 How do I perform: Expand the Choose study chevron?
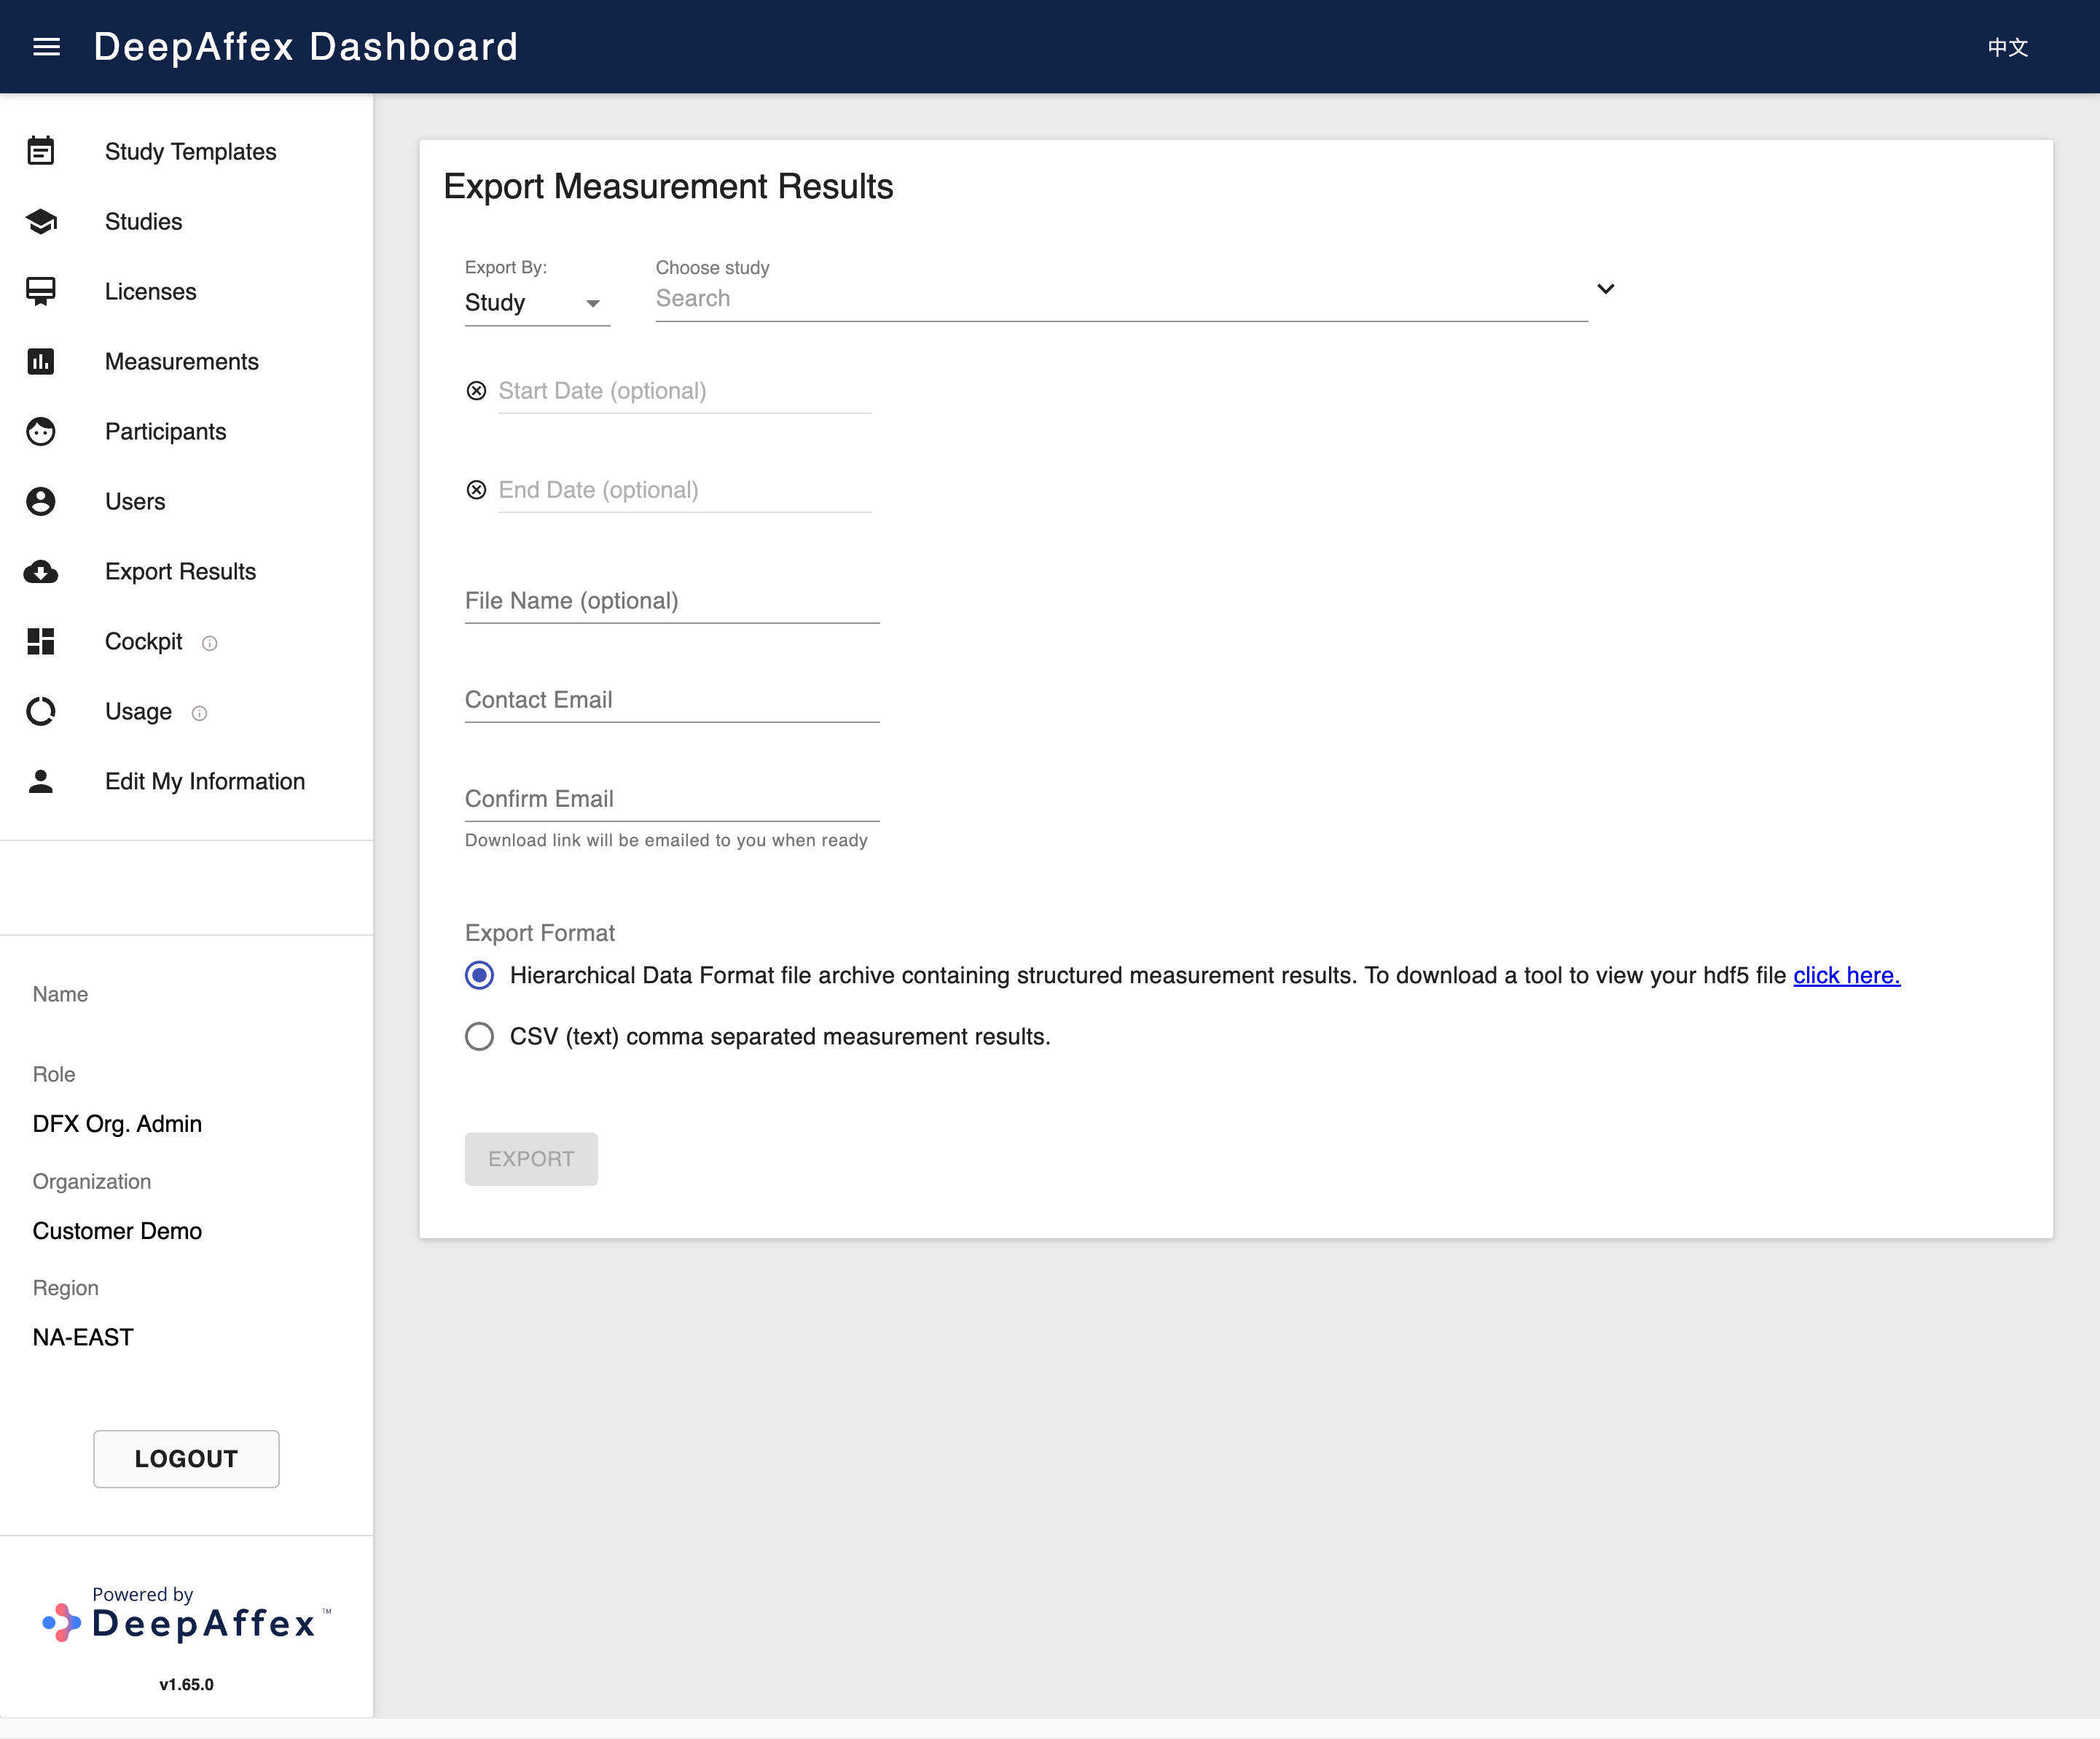(1606, 289)
